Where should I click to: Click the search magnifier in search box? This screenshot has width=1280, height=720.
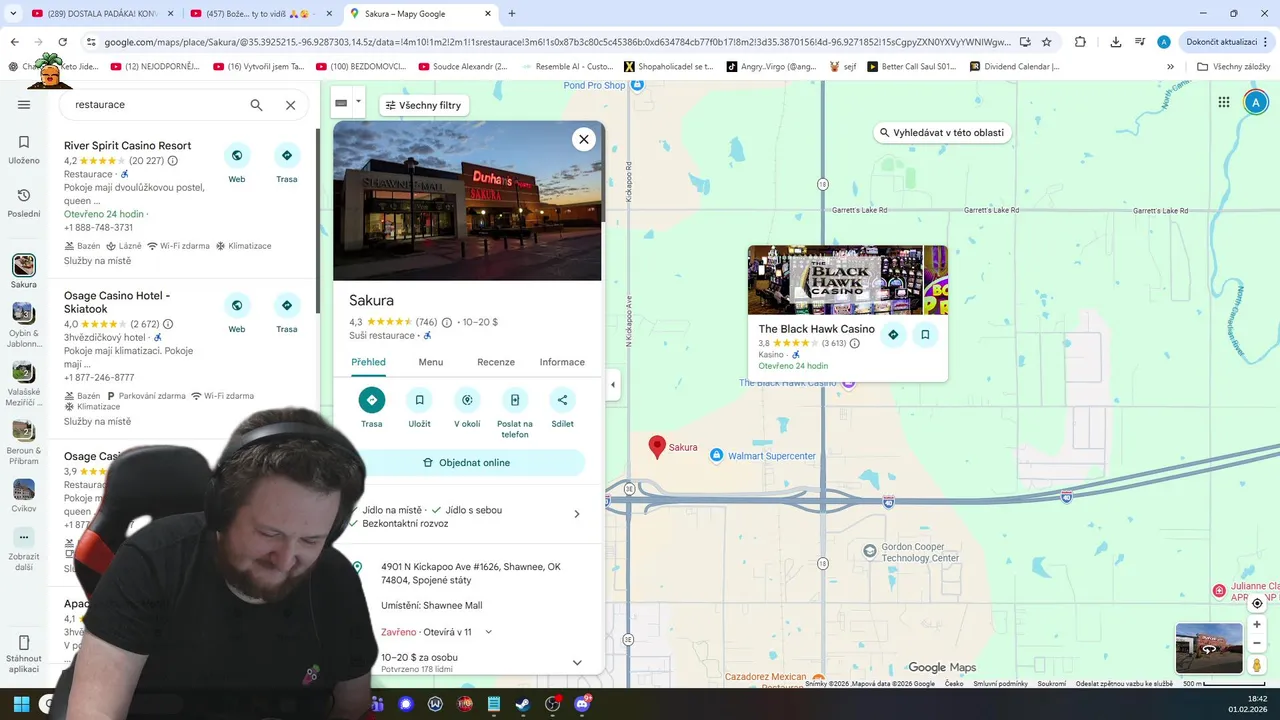coord(256,105)
